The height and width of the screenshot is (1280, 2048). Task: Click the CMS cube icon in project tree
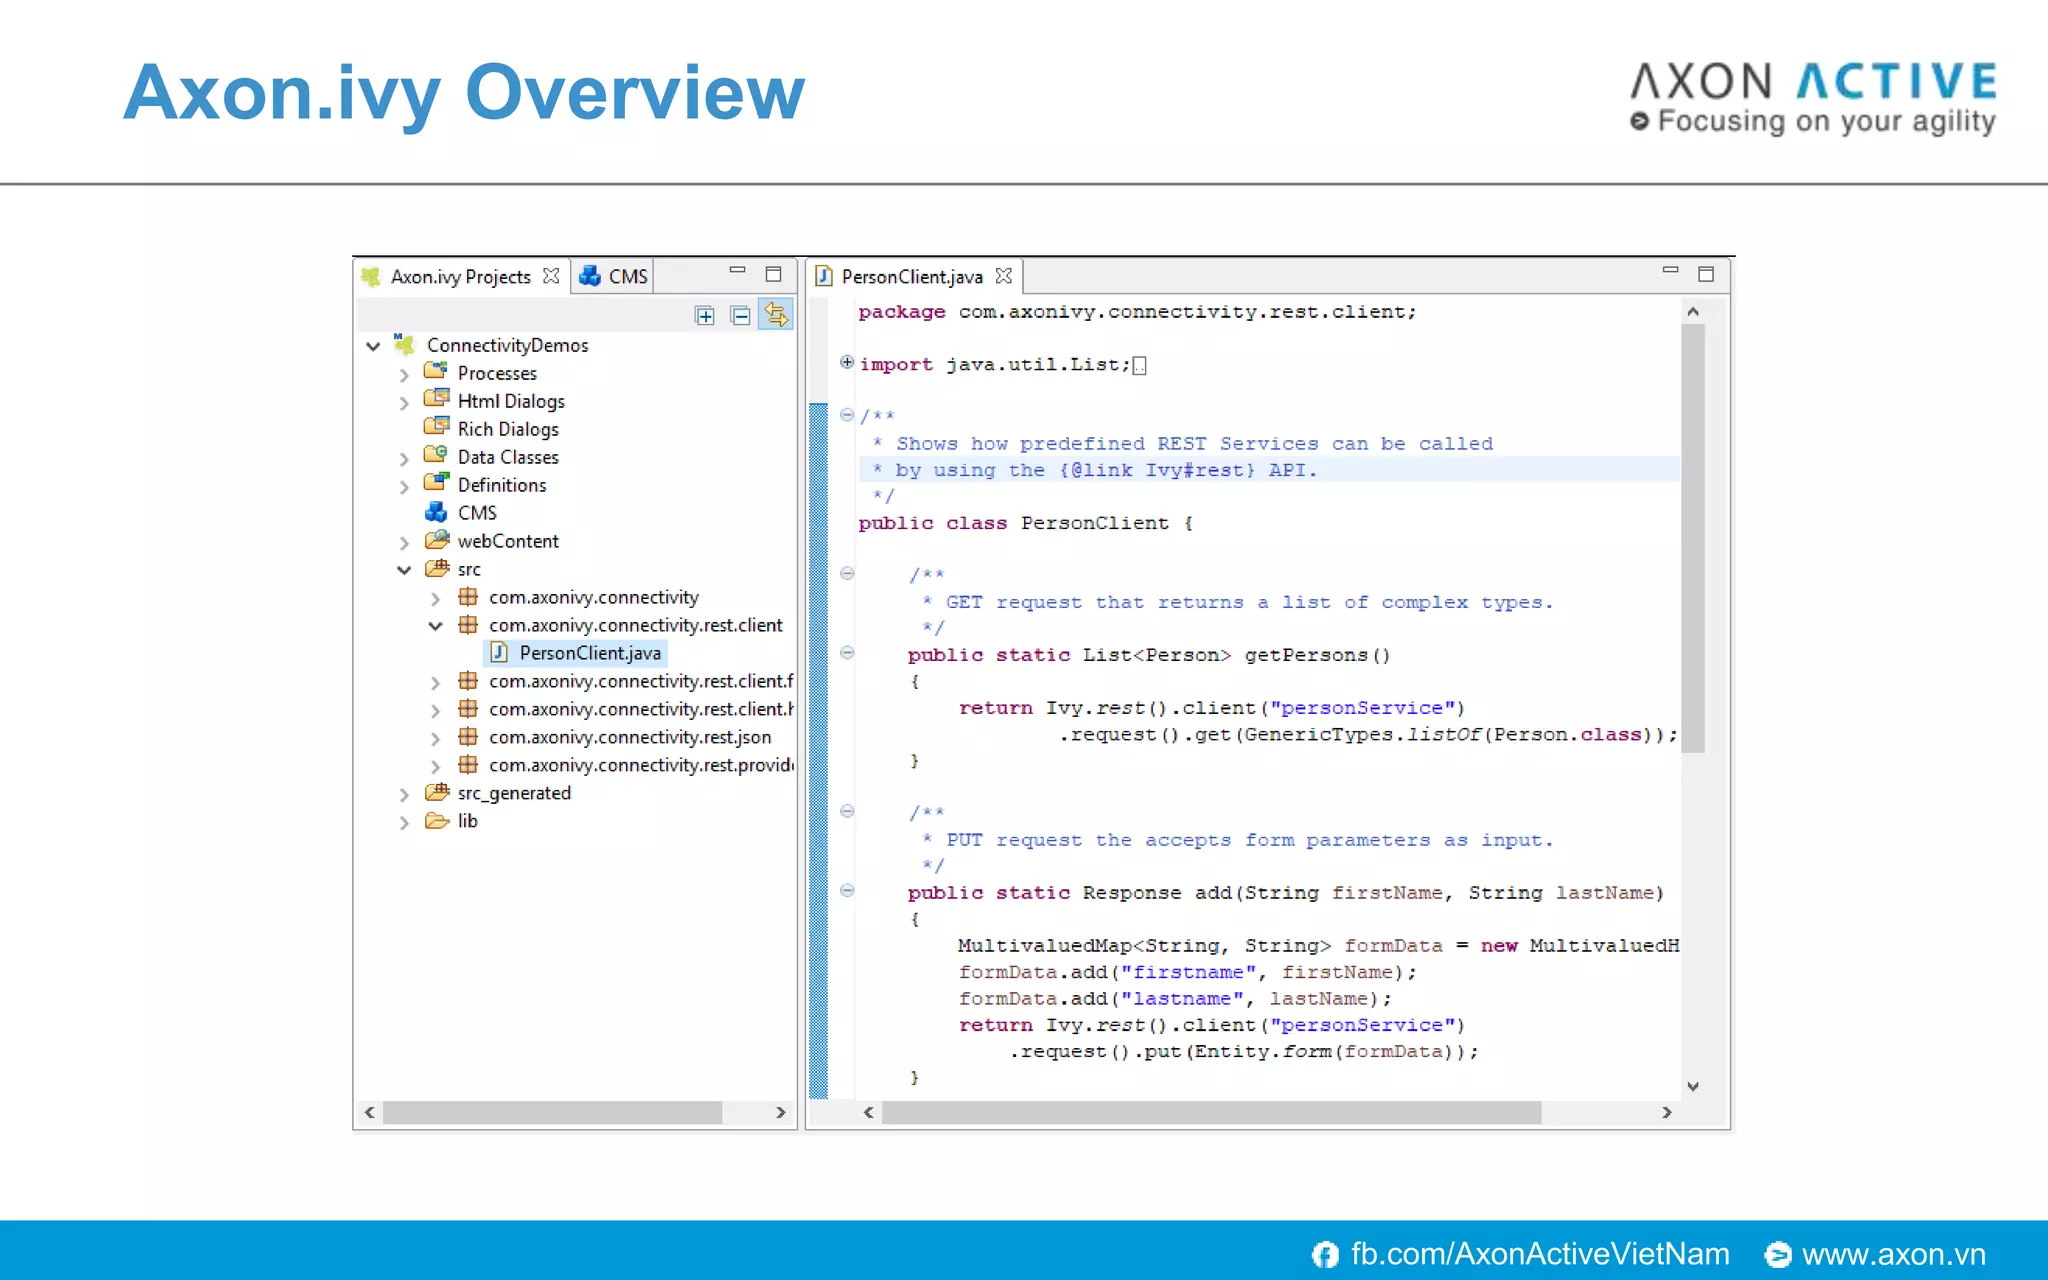(436, 513)
